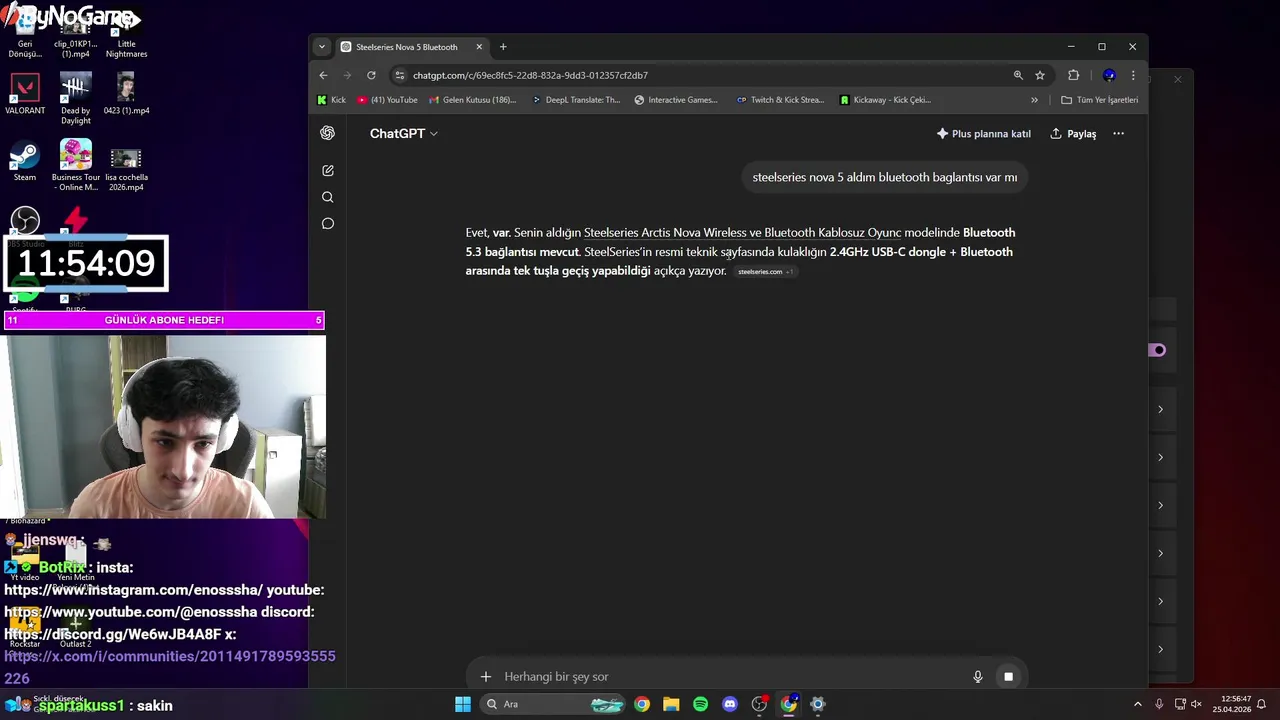Open Chrome three-dot menu
Screen dimensions: 1280x720
click(x=1133, y=75)
